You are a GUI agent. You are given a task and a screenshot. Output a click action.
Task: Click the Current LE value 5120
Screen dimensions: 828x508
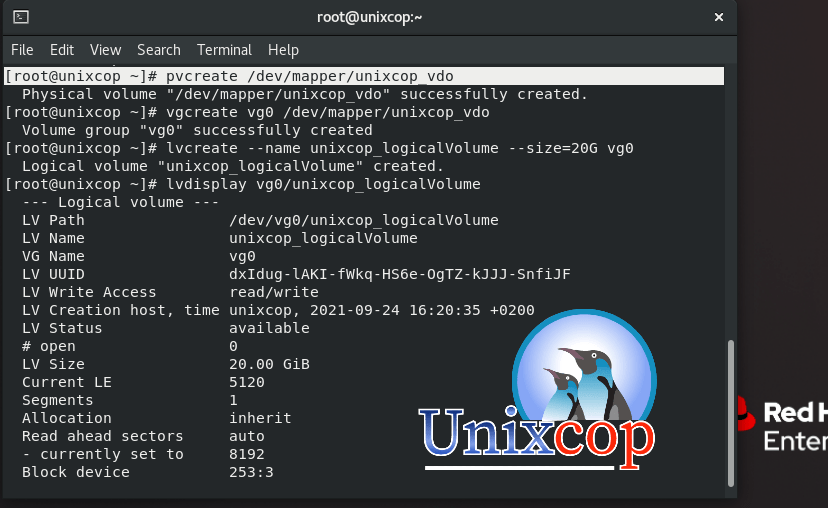(x=247, y=382)
